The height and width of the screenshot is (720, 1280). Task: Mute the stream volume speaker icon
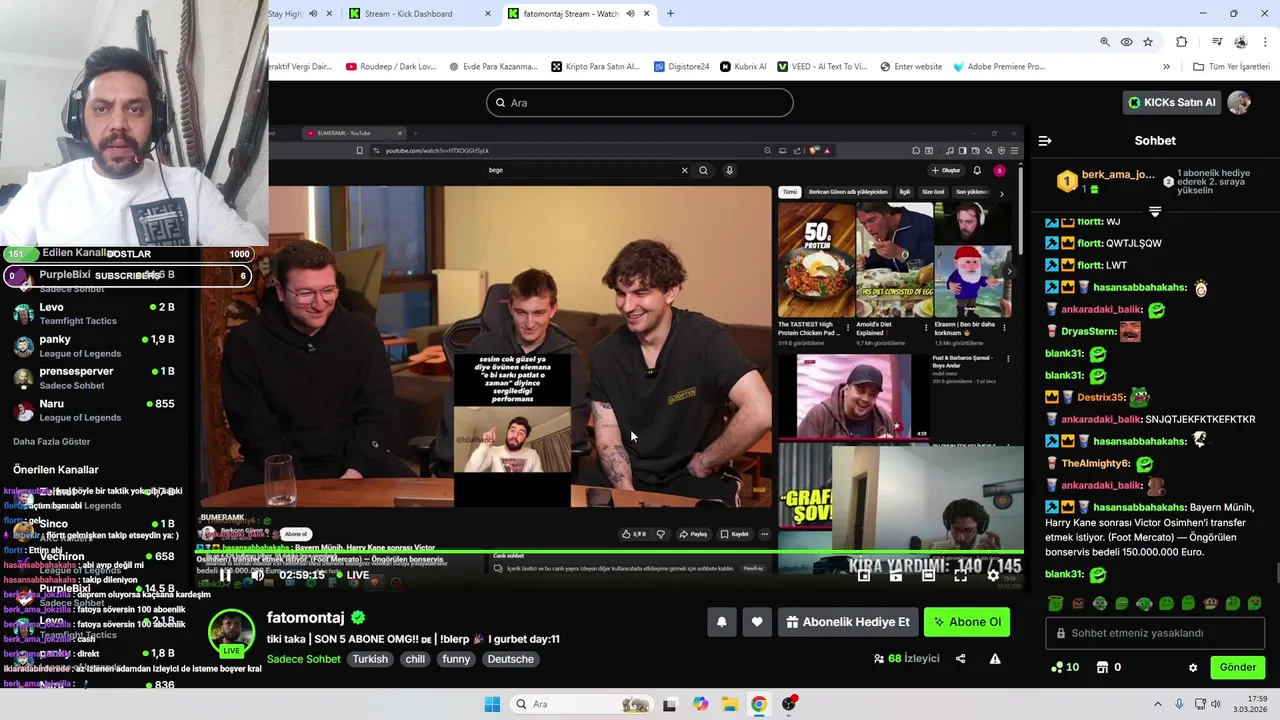pyautogui.click(x=257, y=575)
